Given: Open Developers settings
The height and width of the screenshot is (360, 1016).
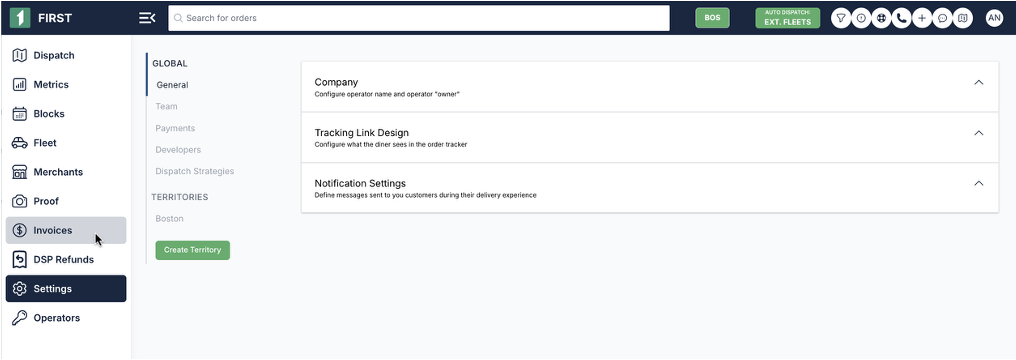Looking at the screenshot, I should point(178,150).
